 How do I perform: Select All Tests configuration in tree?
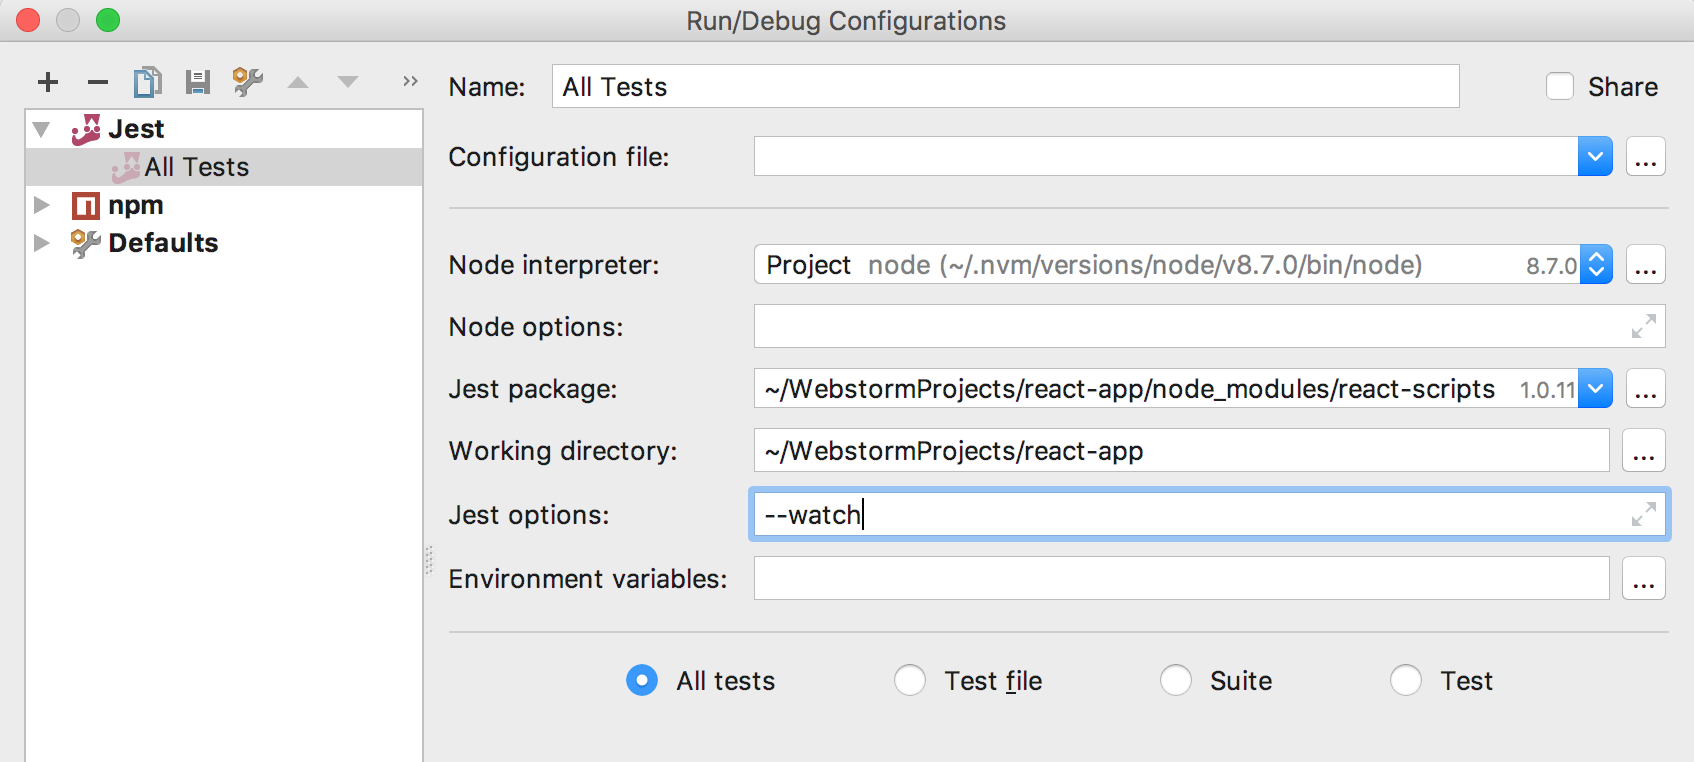(224, 167)
